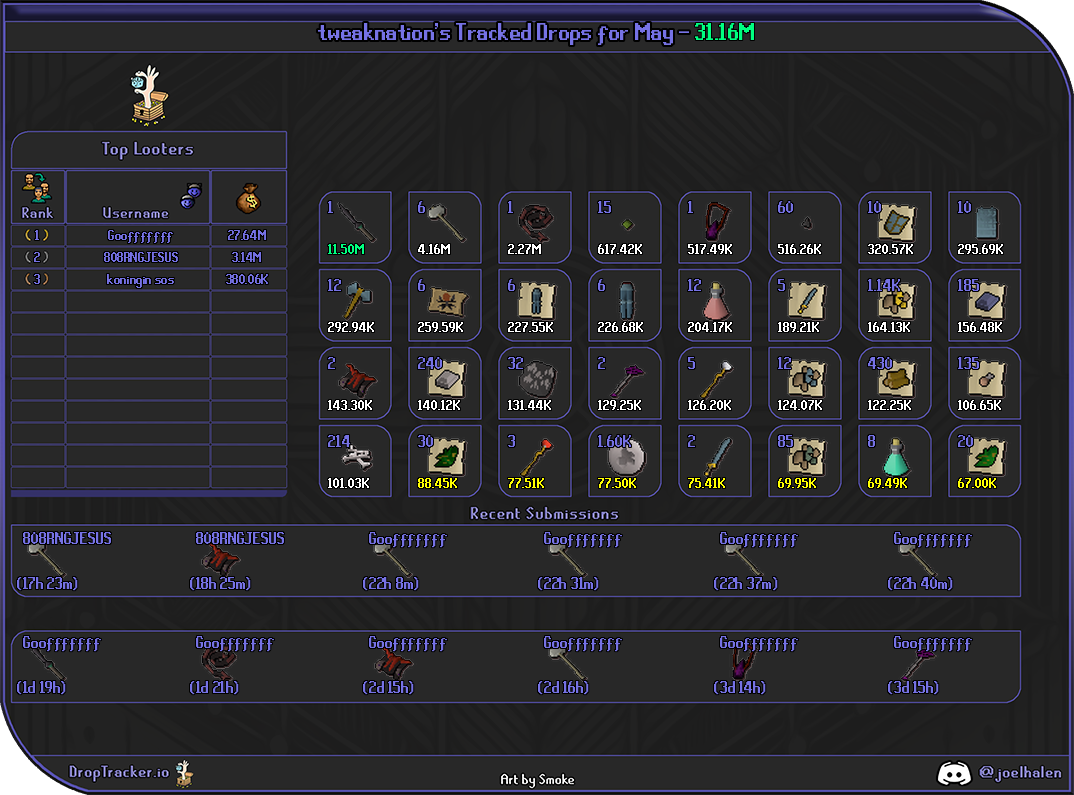
Task: Click the red leather tile worth 143.30K
Action: [355, 383]
